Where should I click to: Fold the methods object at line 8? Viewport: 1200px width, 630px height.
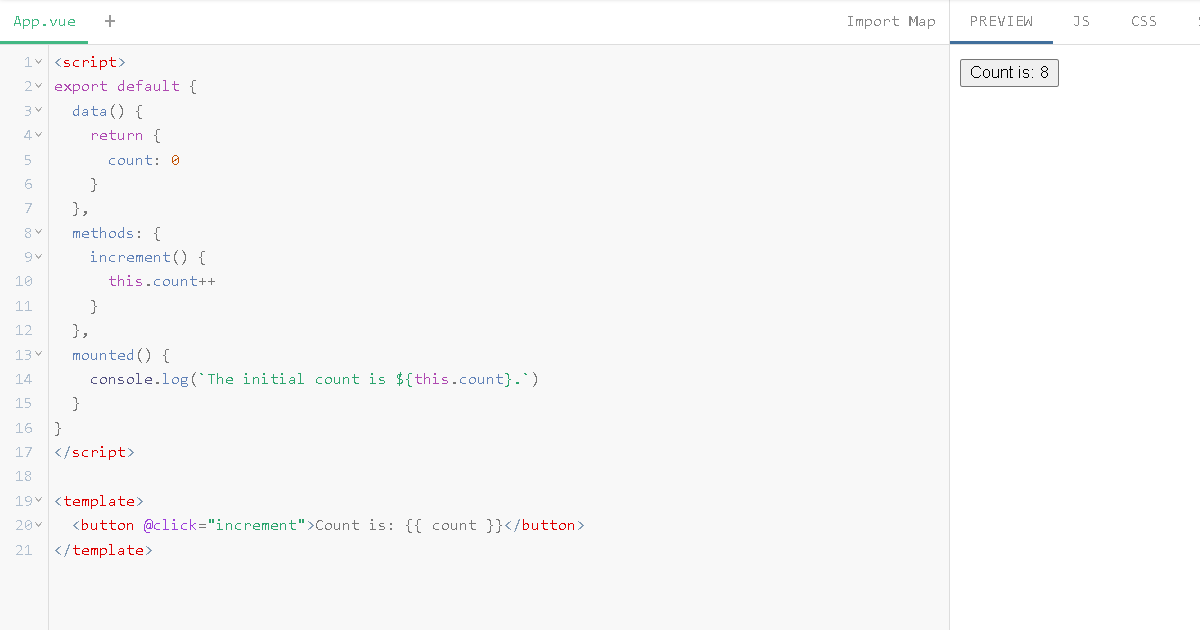coord(39,233)
